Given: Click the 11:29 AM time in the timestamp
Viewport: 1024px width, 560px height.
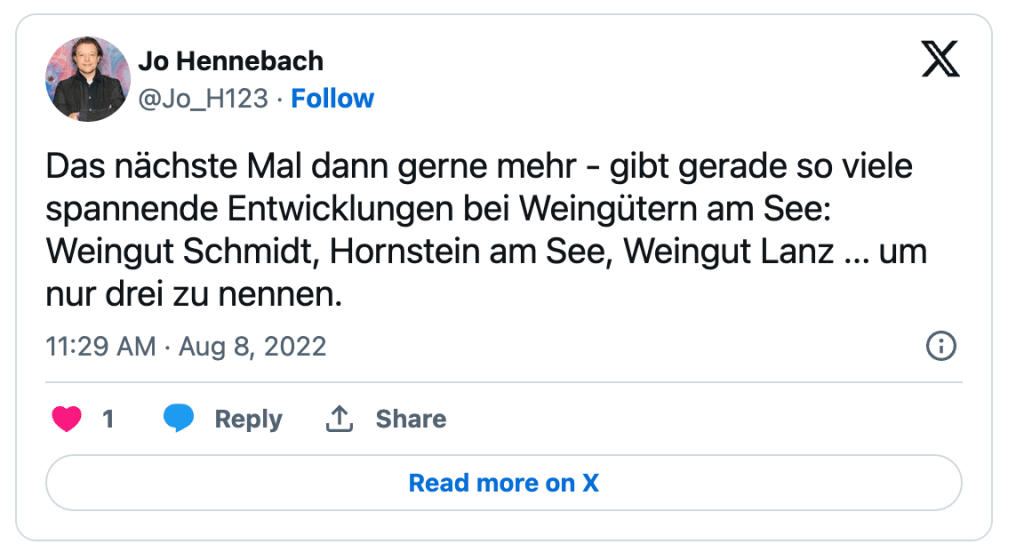Looking at the screenshot, I should tap(100, 346).
